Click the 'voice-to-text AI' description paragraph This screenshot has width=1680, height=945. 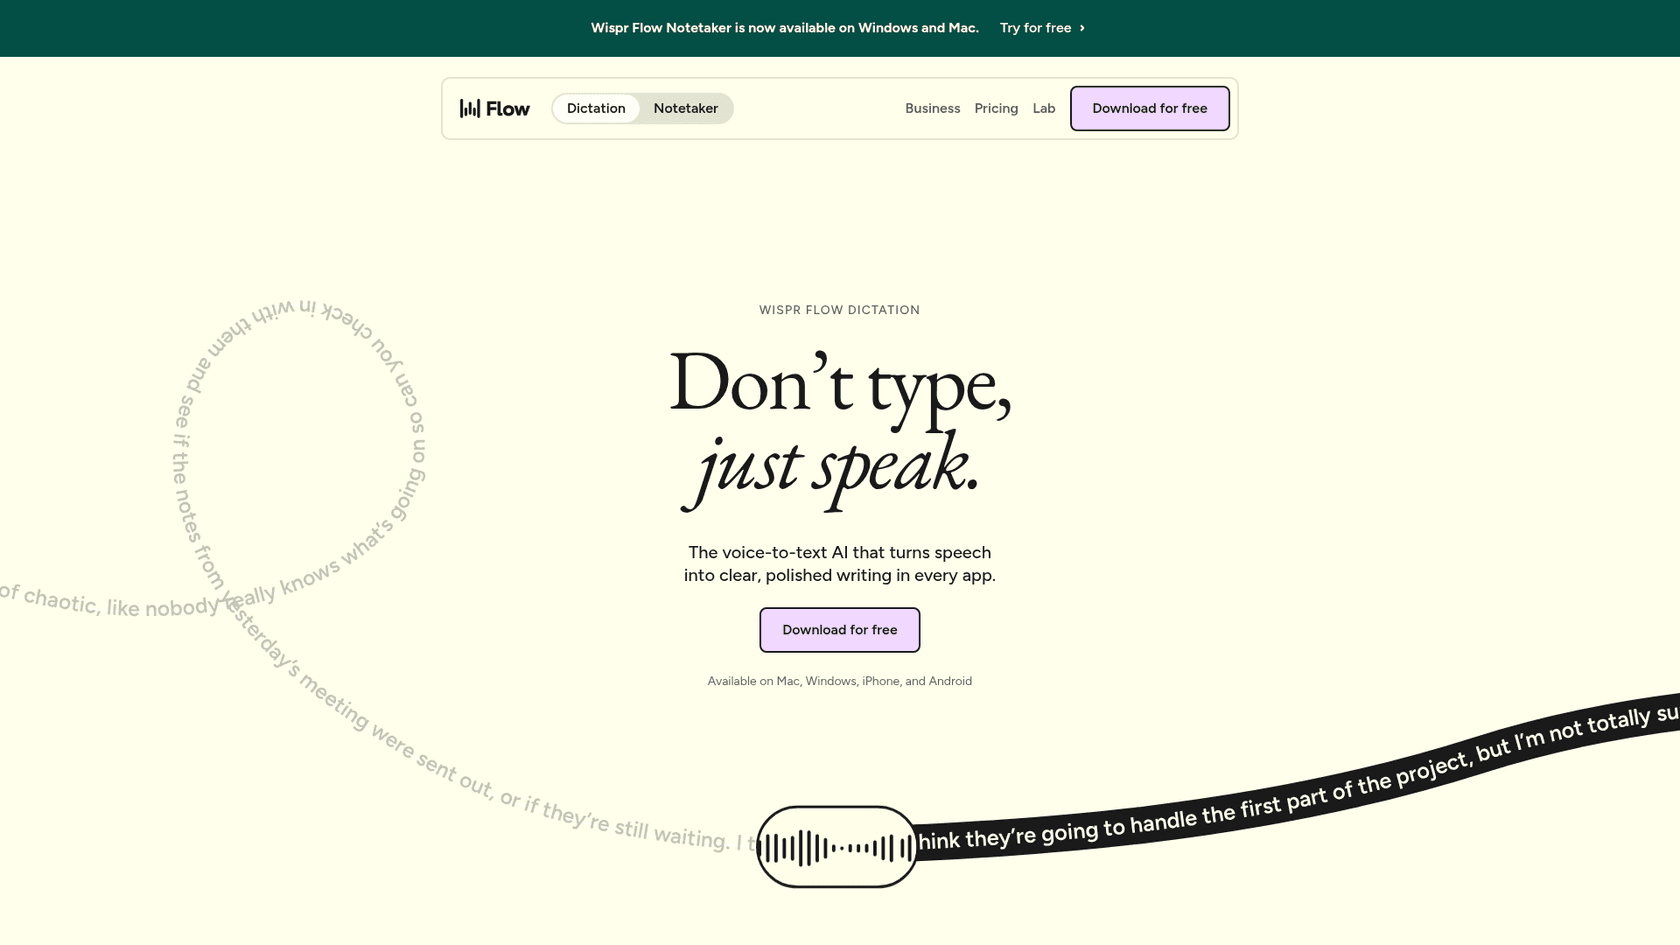click(x=840, y=564)
